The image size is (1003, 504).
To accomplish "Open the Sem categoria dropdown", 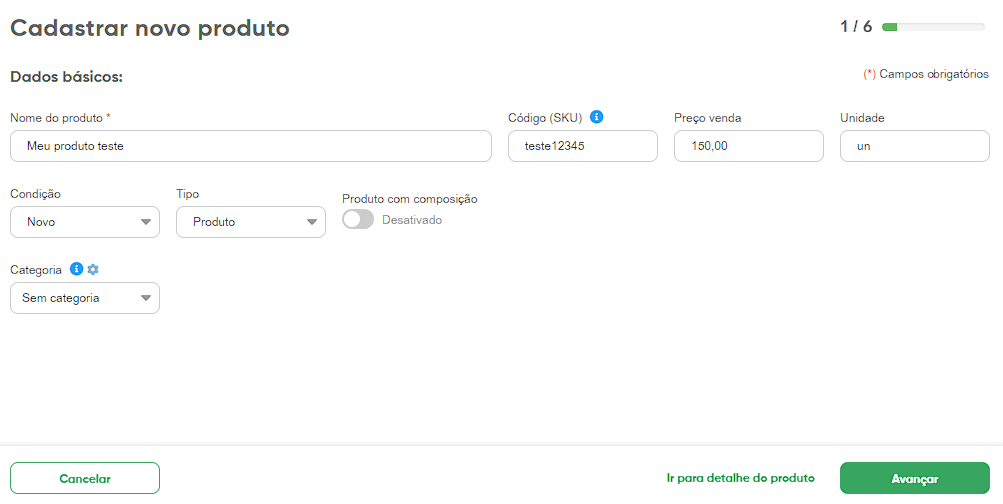I will pyautogui.click(x=85, y=298).
